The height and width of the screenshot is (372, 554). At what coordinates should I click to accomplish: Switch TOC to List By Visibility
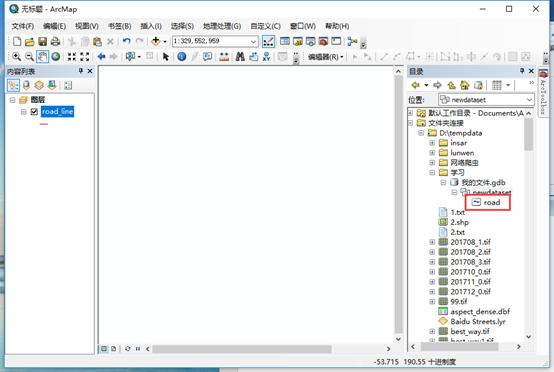tap(39, 85)
